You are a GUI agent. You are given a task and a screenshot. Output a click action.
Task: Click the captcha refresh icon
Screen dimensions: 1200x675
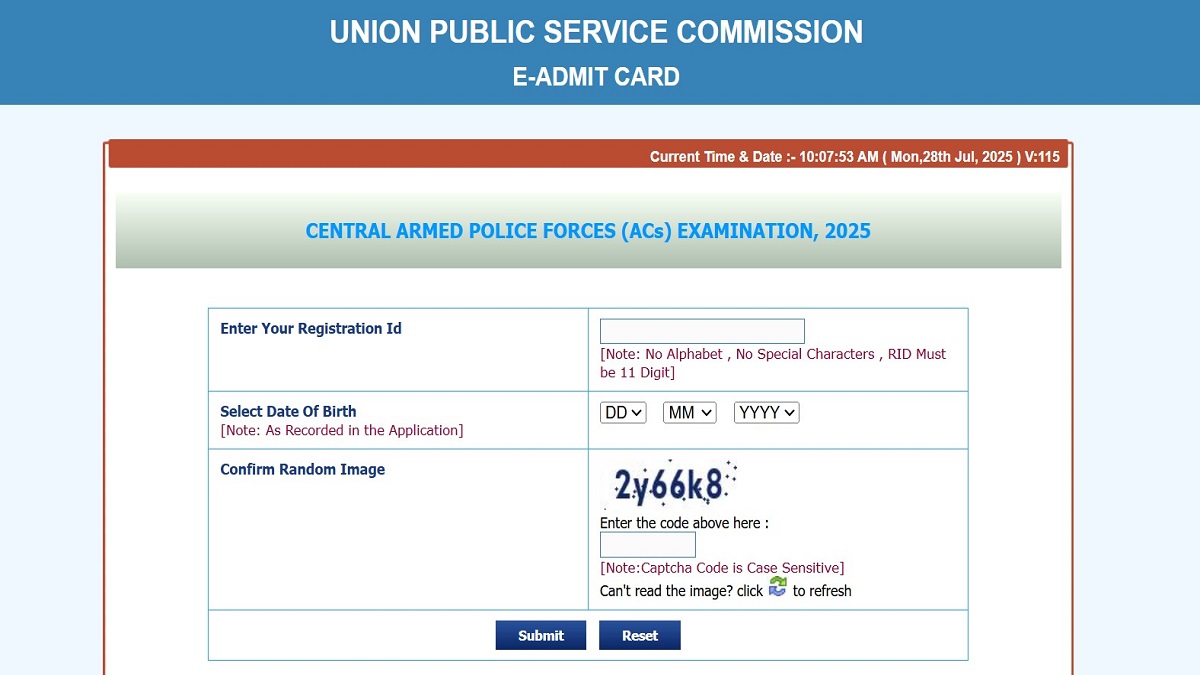pyautogui.click(x=778, y=588)
